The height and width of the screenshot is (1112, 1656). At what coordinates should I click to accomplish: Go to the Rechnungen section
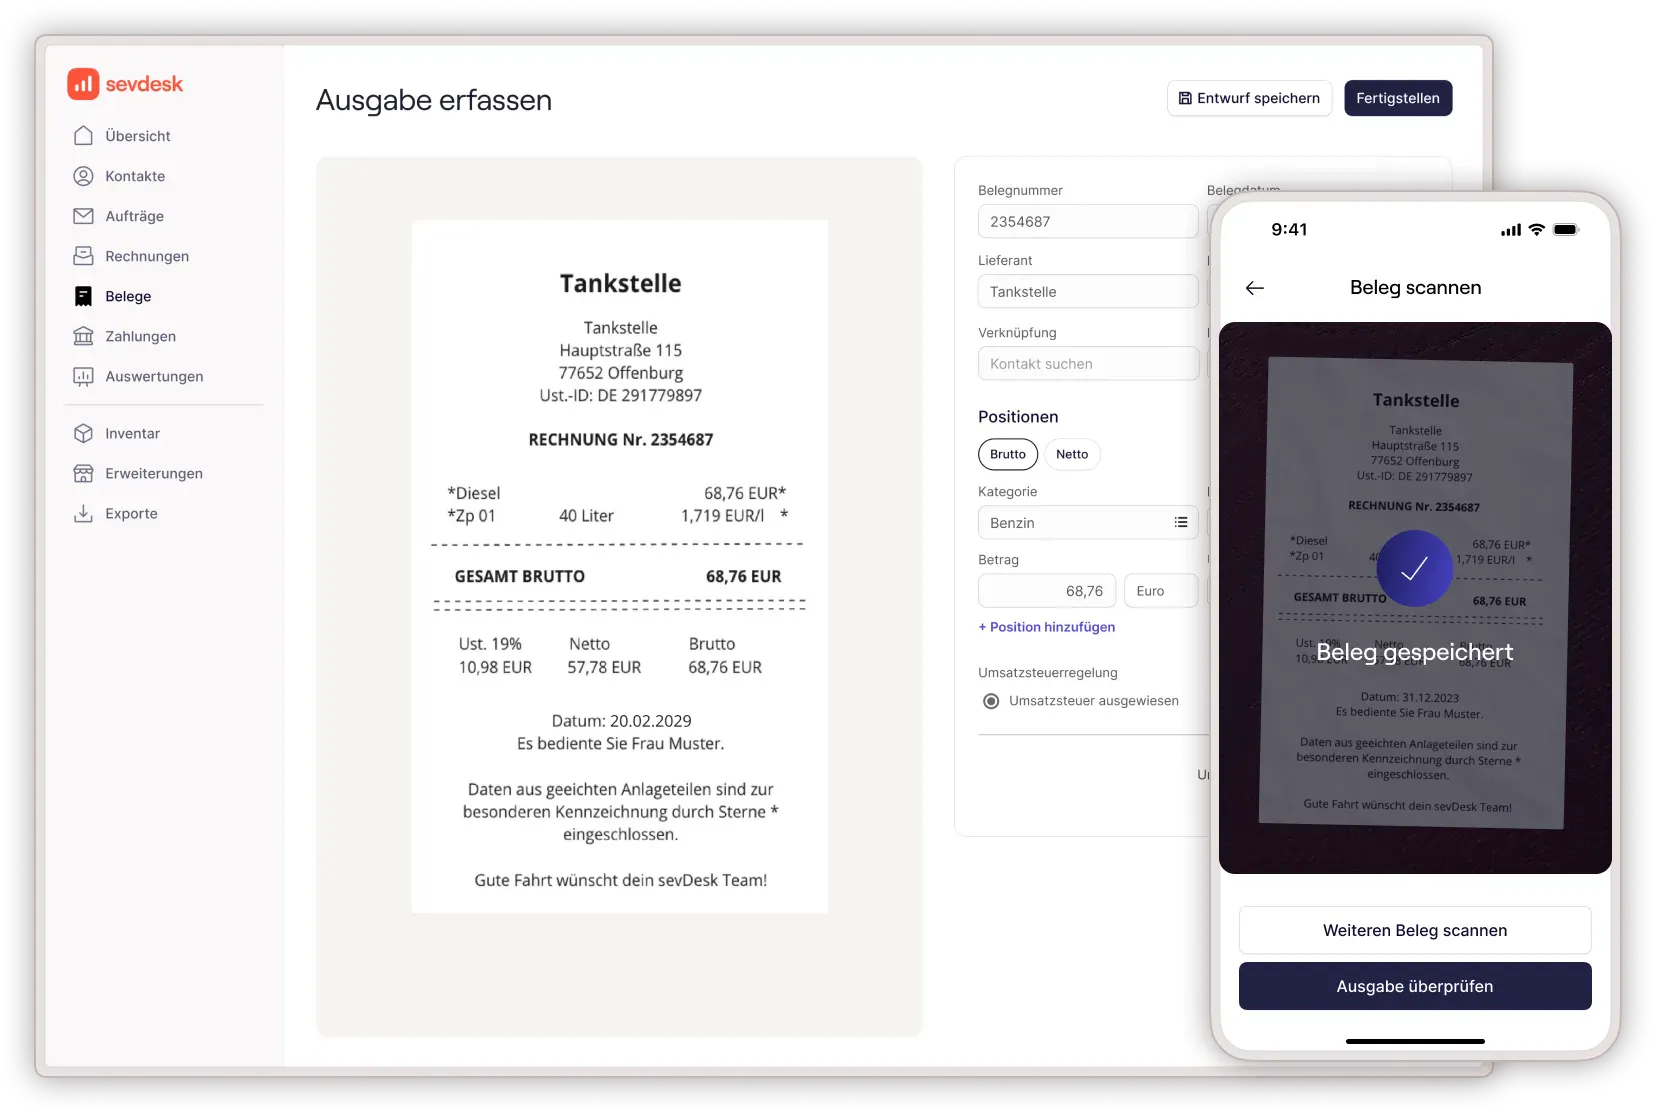(147, 256)
